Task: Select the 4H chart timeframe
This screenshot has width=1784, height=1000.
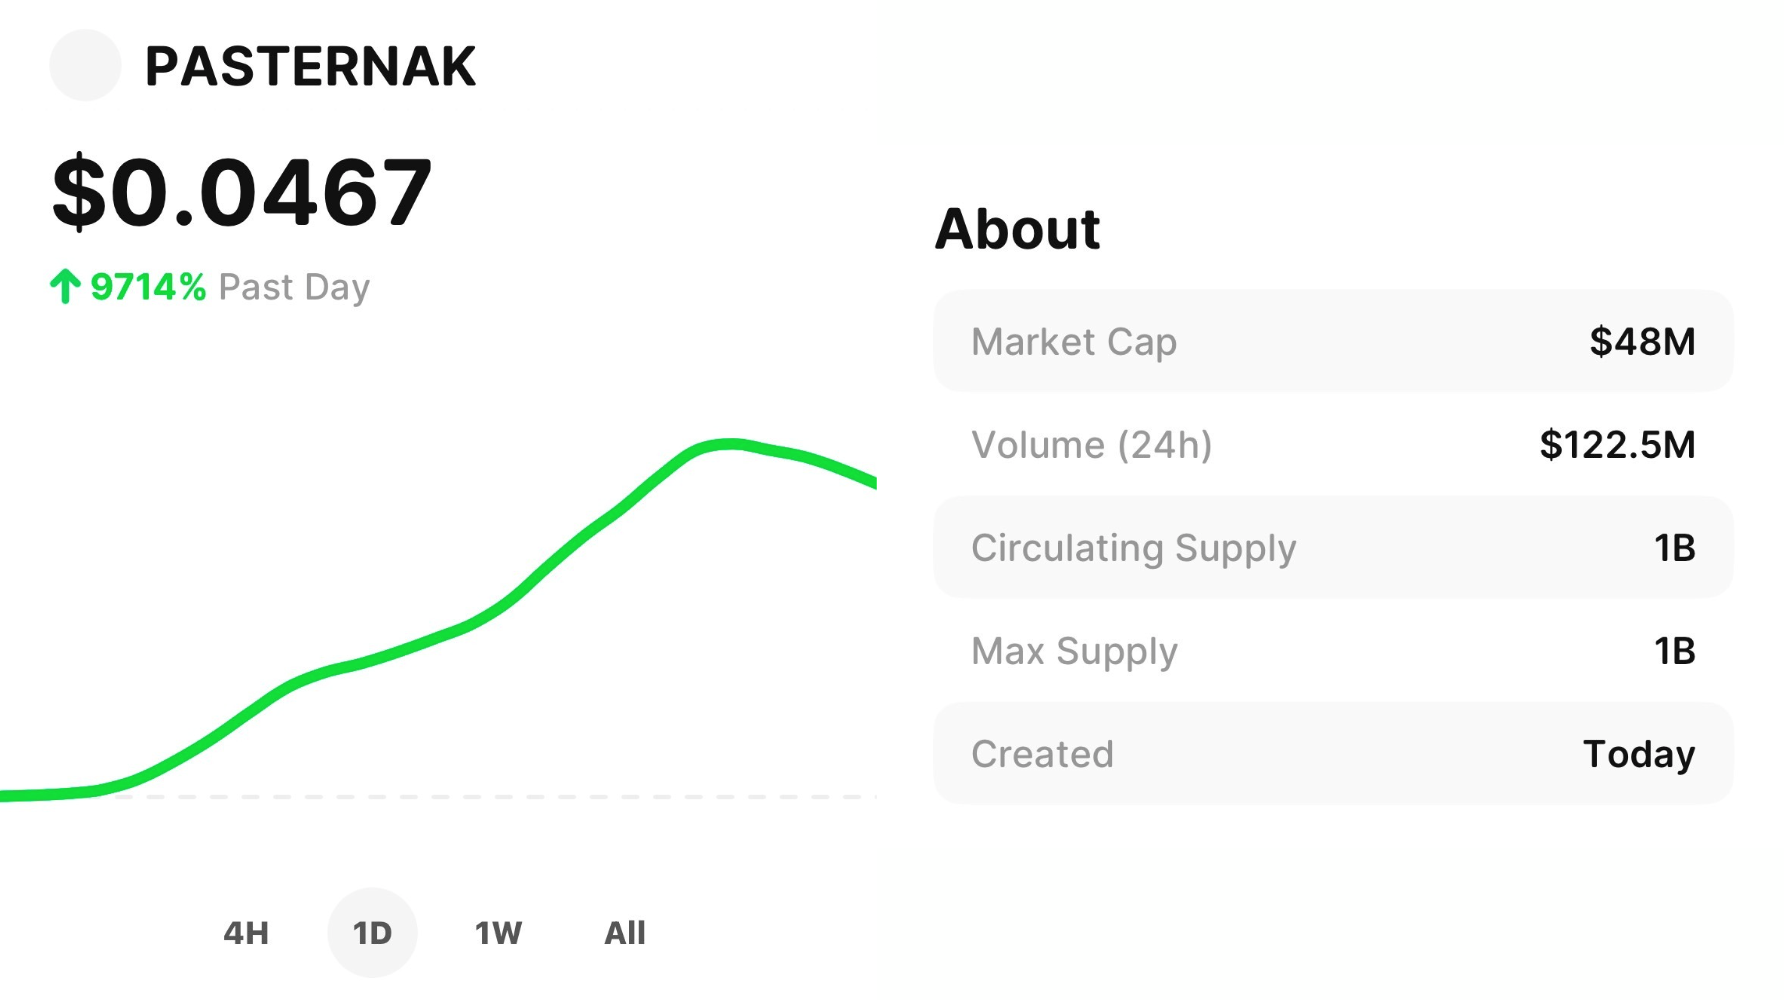Action: tap(246, 933)
